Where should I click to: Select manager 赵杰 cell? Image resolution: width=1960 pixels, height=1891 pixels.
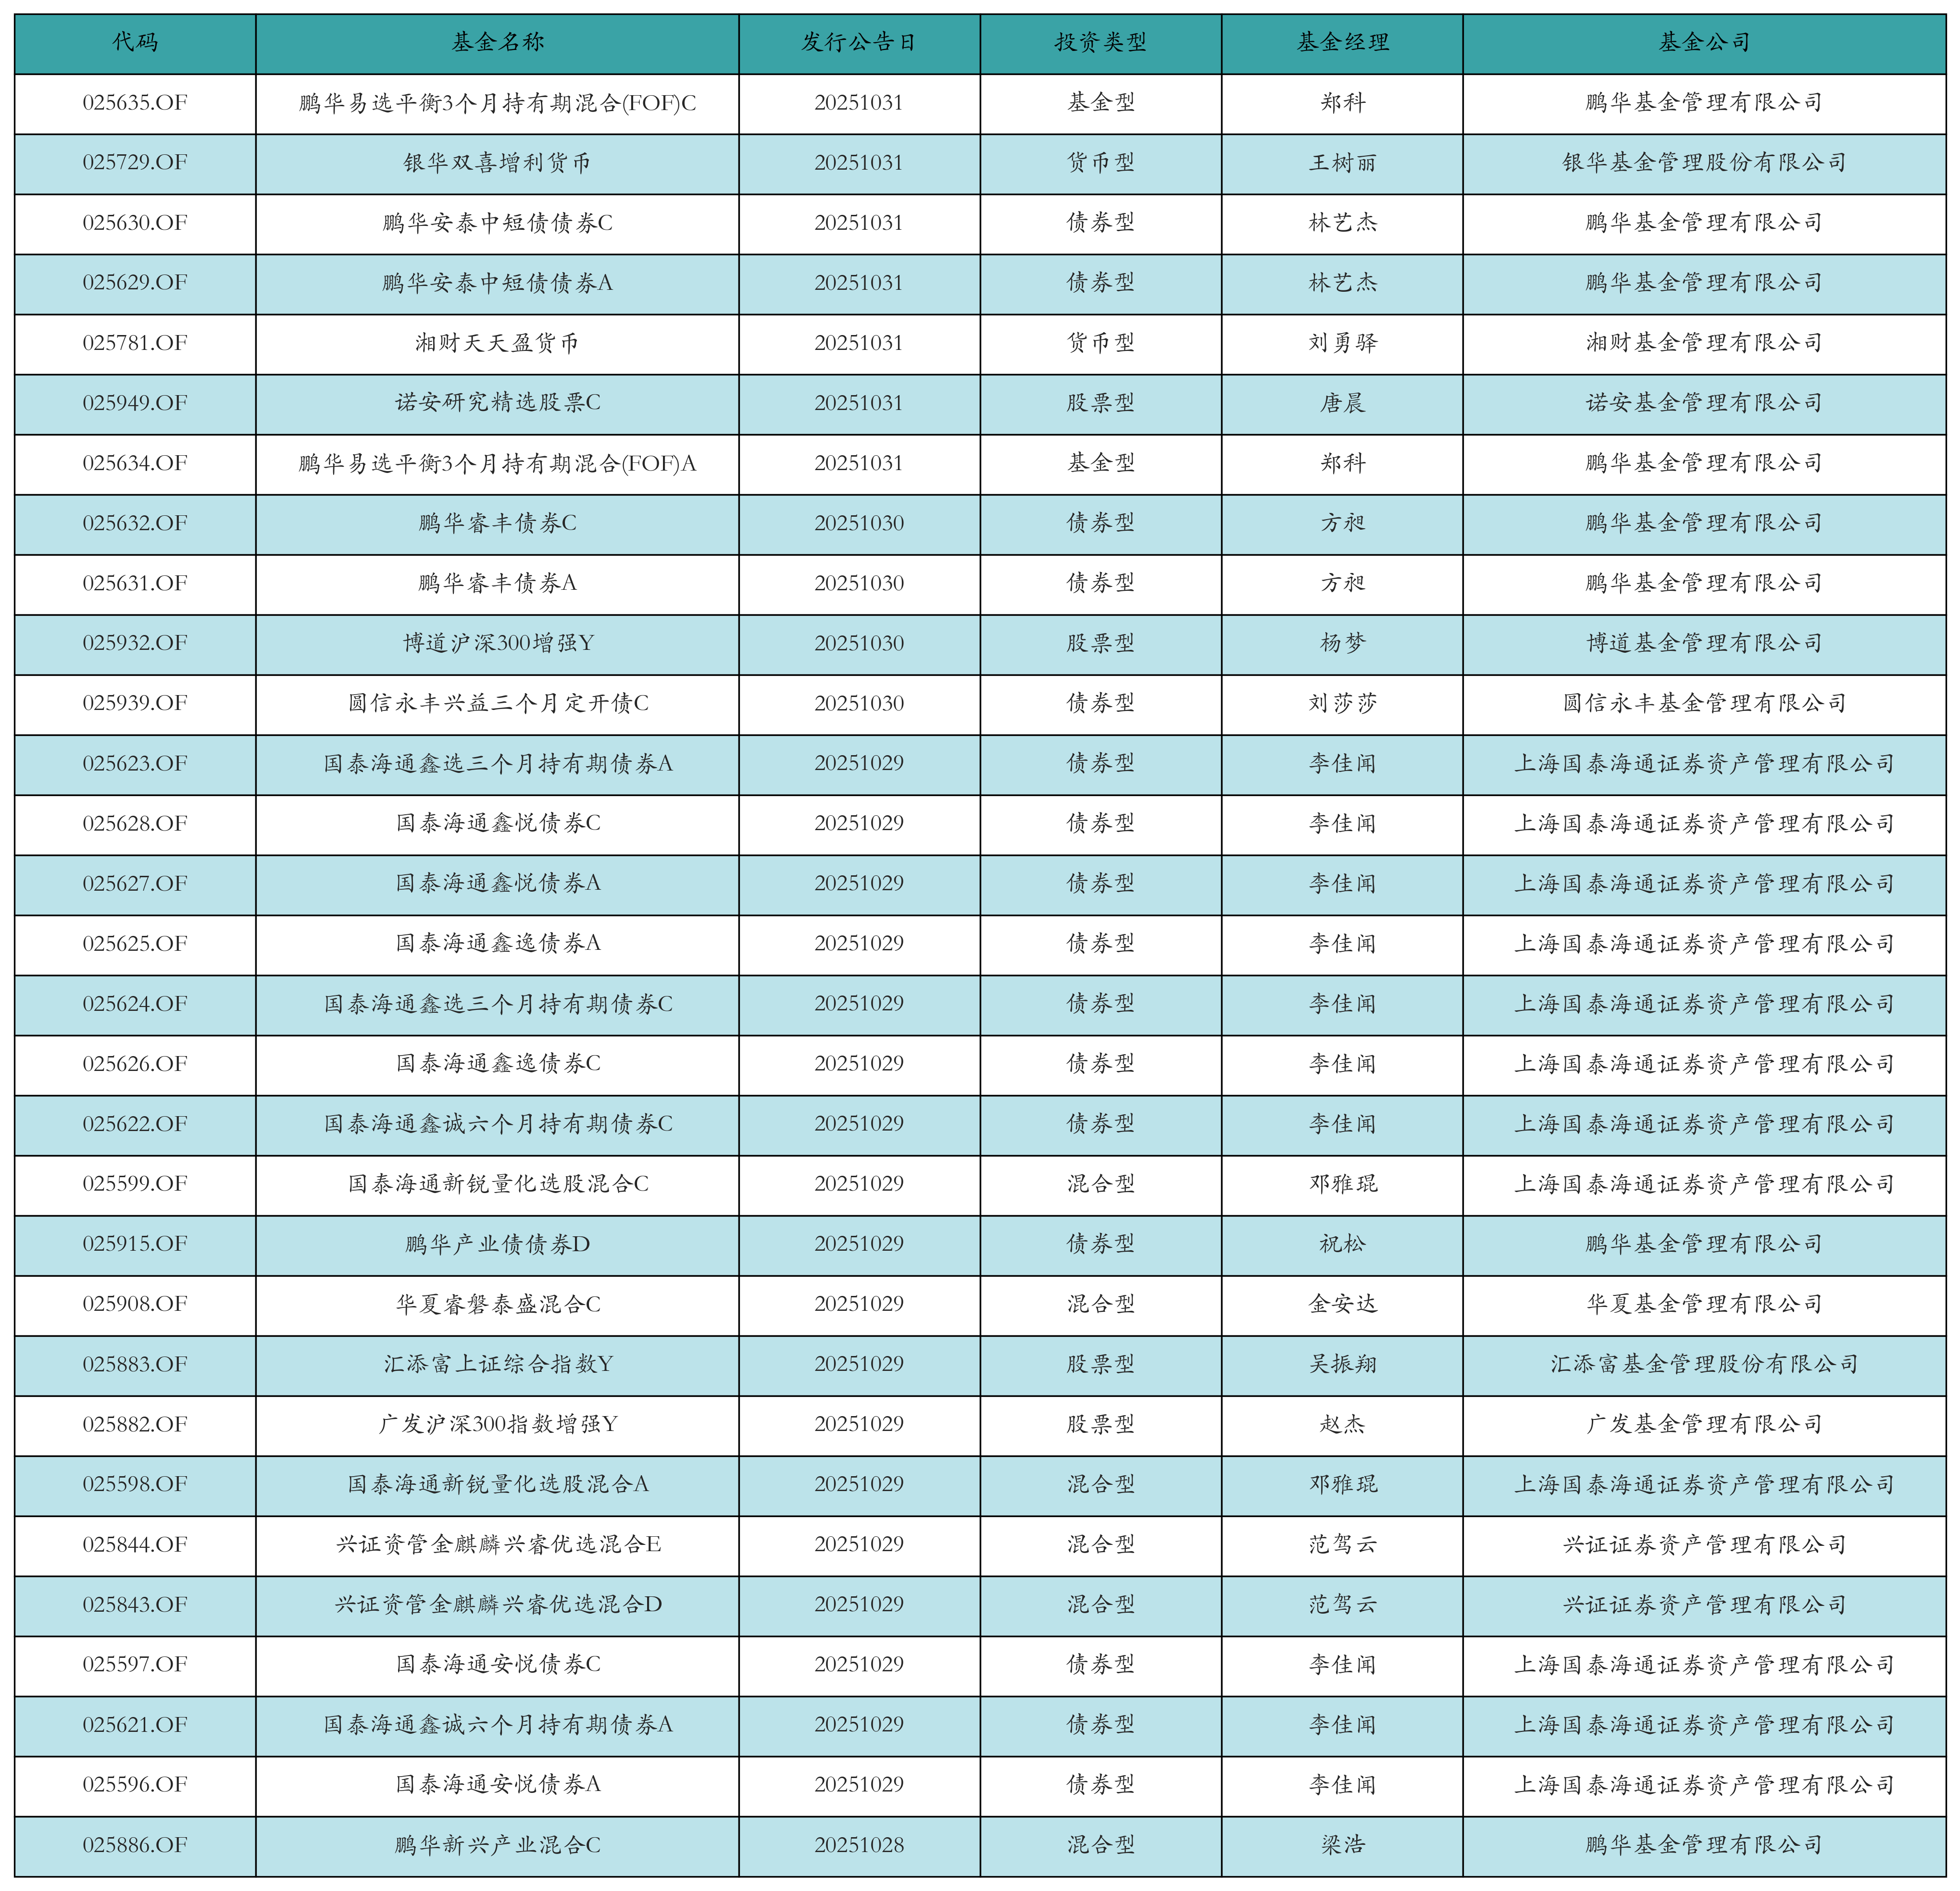1342,1424
